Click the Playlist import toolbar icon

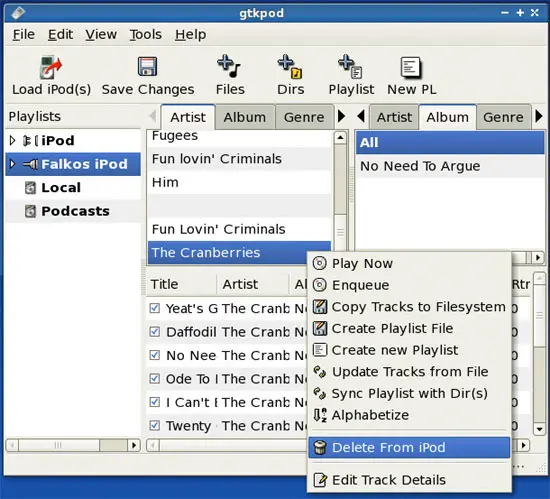350,66
